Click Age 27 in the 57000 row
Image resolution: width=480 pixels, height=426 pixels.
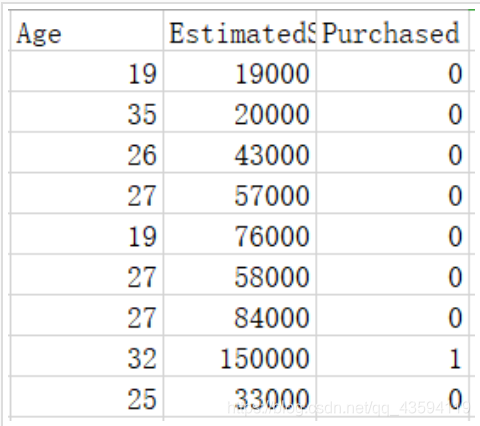[87, 193]
